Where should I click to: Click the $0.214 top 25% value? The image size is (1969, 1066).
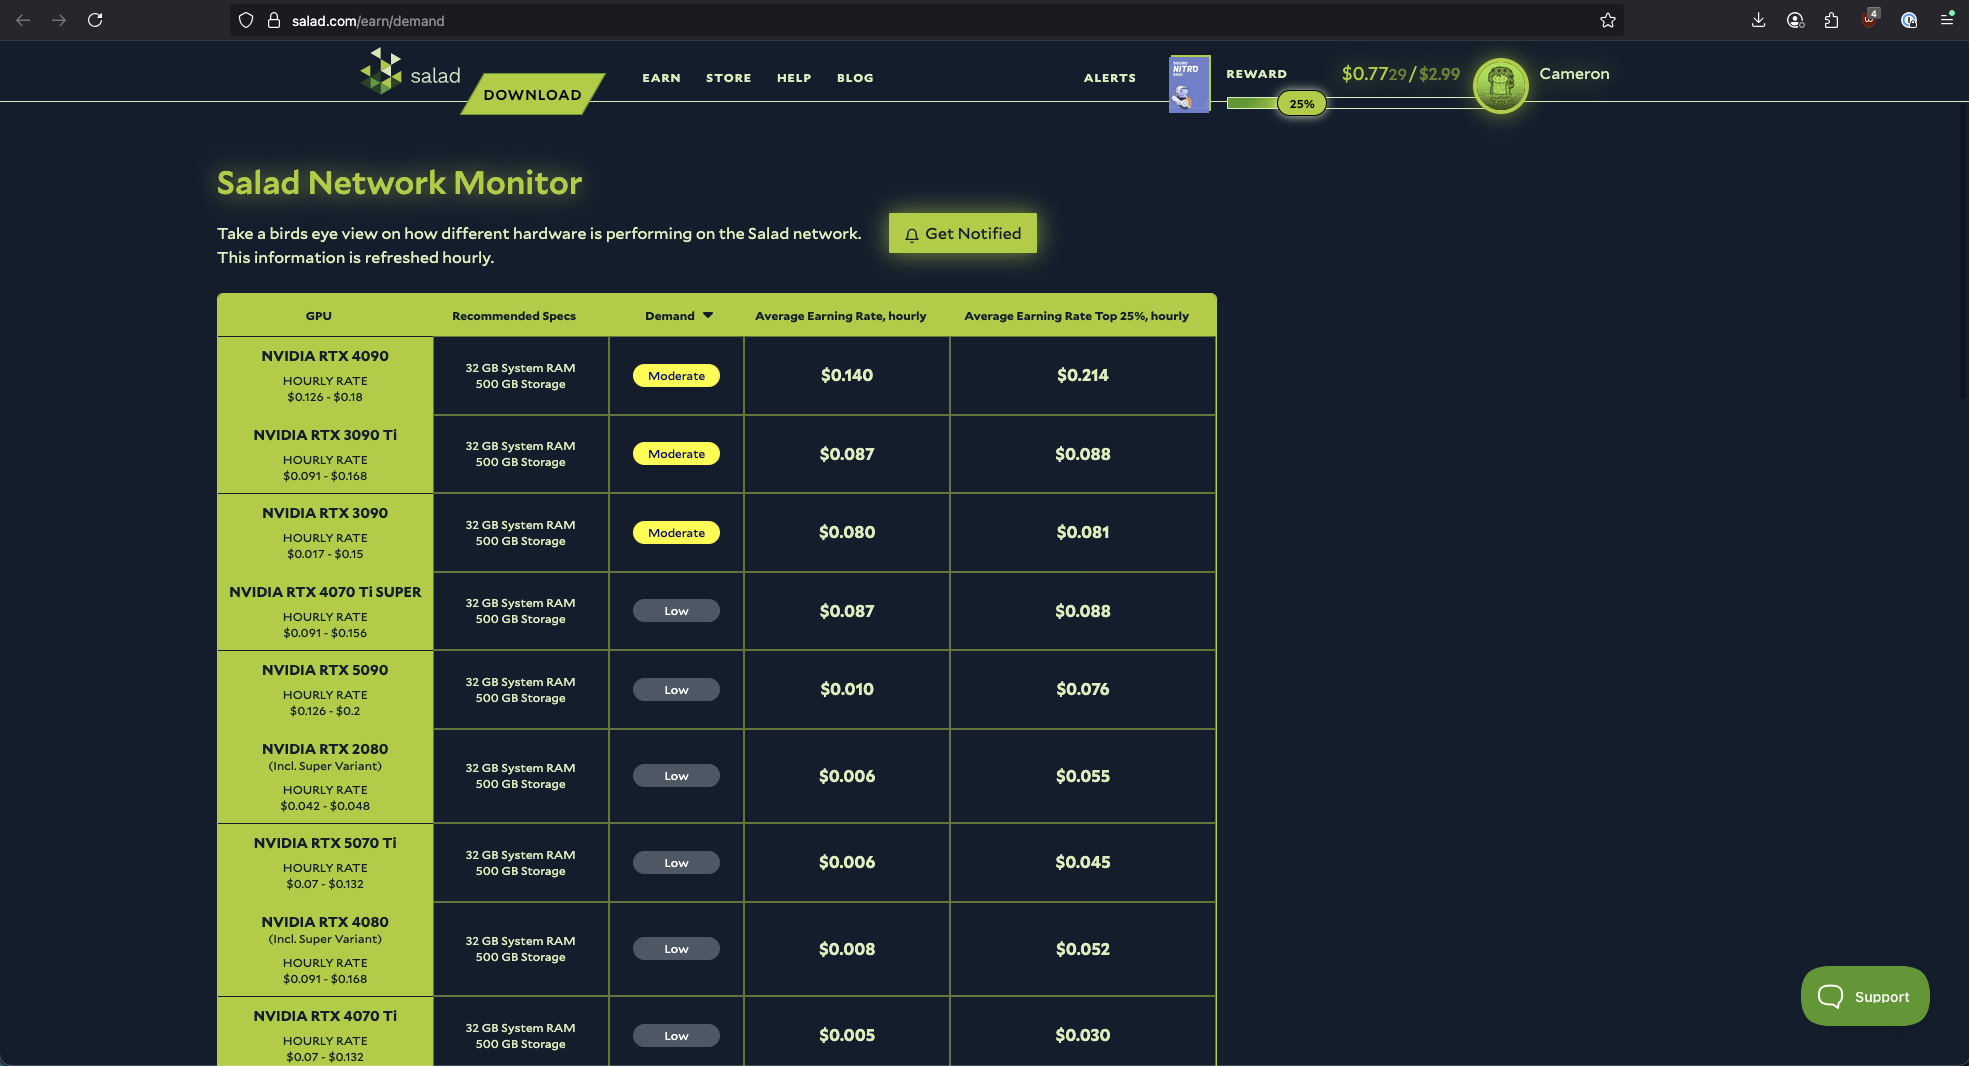click(x=1082, y=375)
